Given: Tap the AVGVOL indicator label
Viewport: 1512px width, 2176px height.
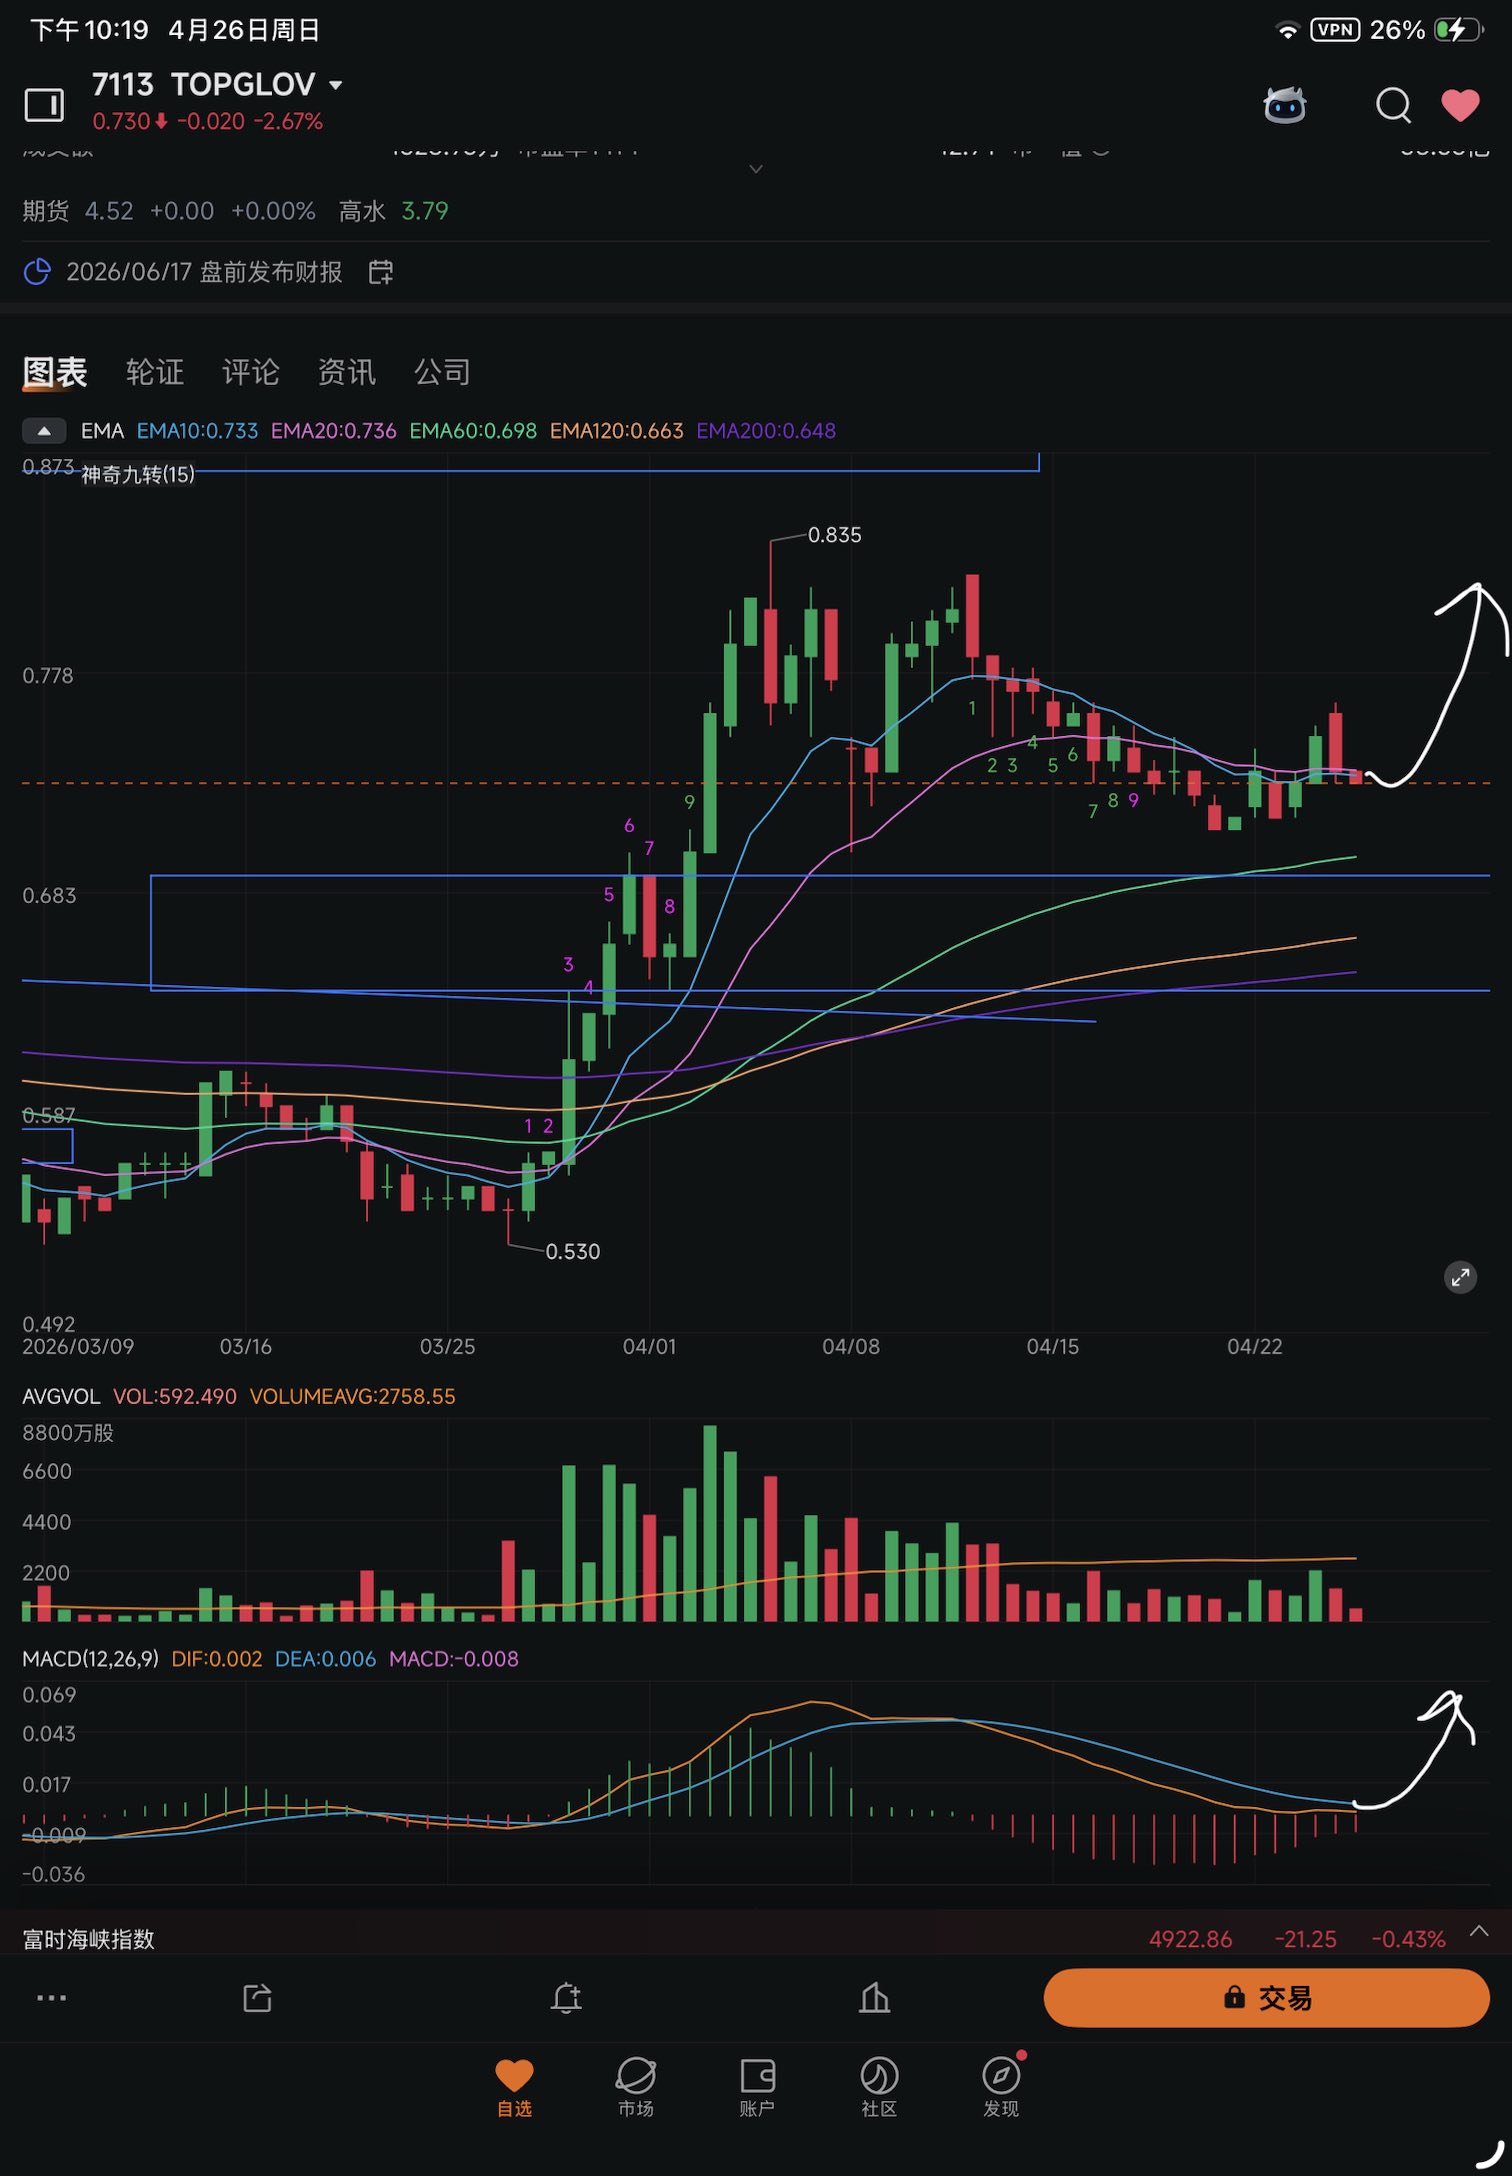Looking at the screenshot, I should (61, 1397).
